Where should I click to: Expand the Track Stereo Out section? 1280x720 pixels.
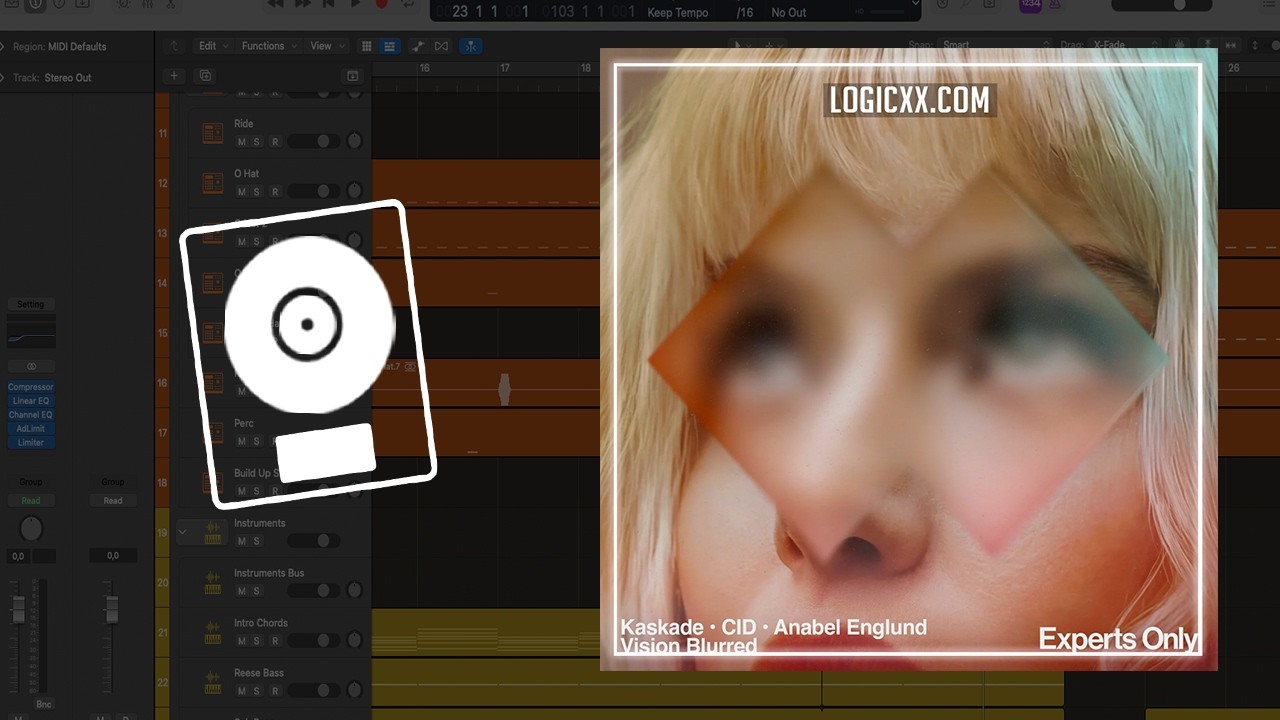(3, 77)
